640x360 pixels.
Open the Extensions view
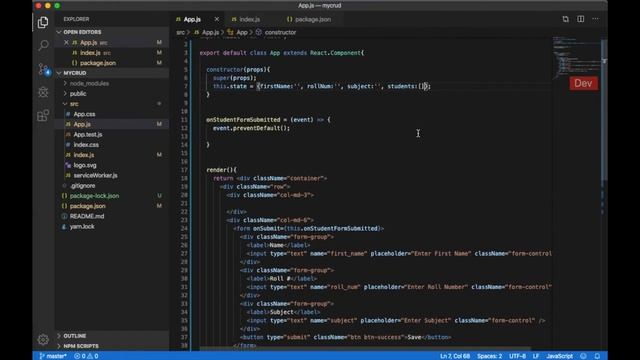click(43, 115)
